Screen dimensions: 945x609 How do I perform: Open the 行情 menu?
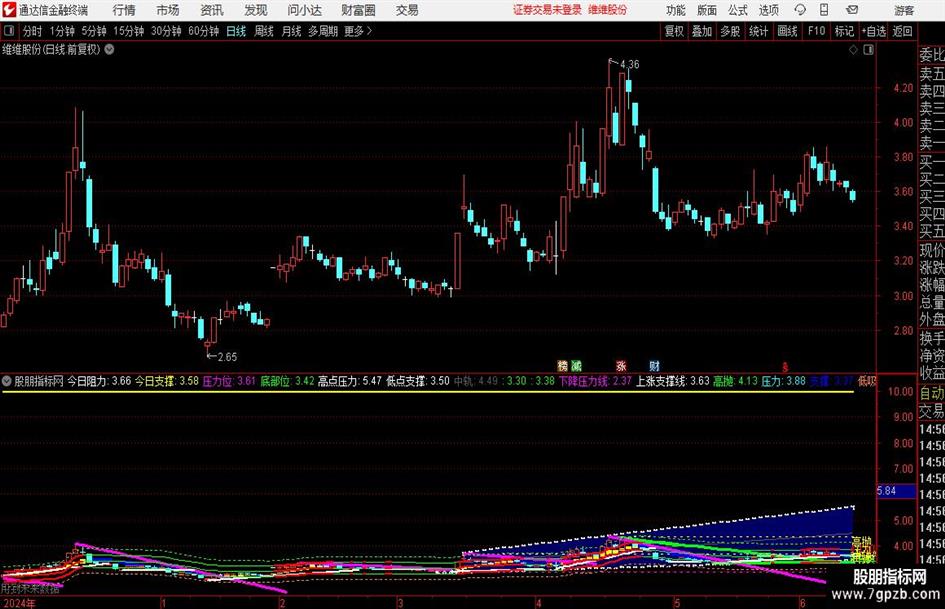[124, 10]
